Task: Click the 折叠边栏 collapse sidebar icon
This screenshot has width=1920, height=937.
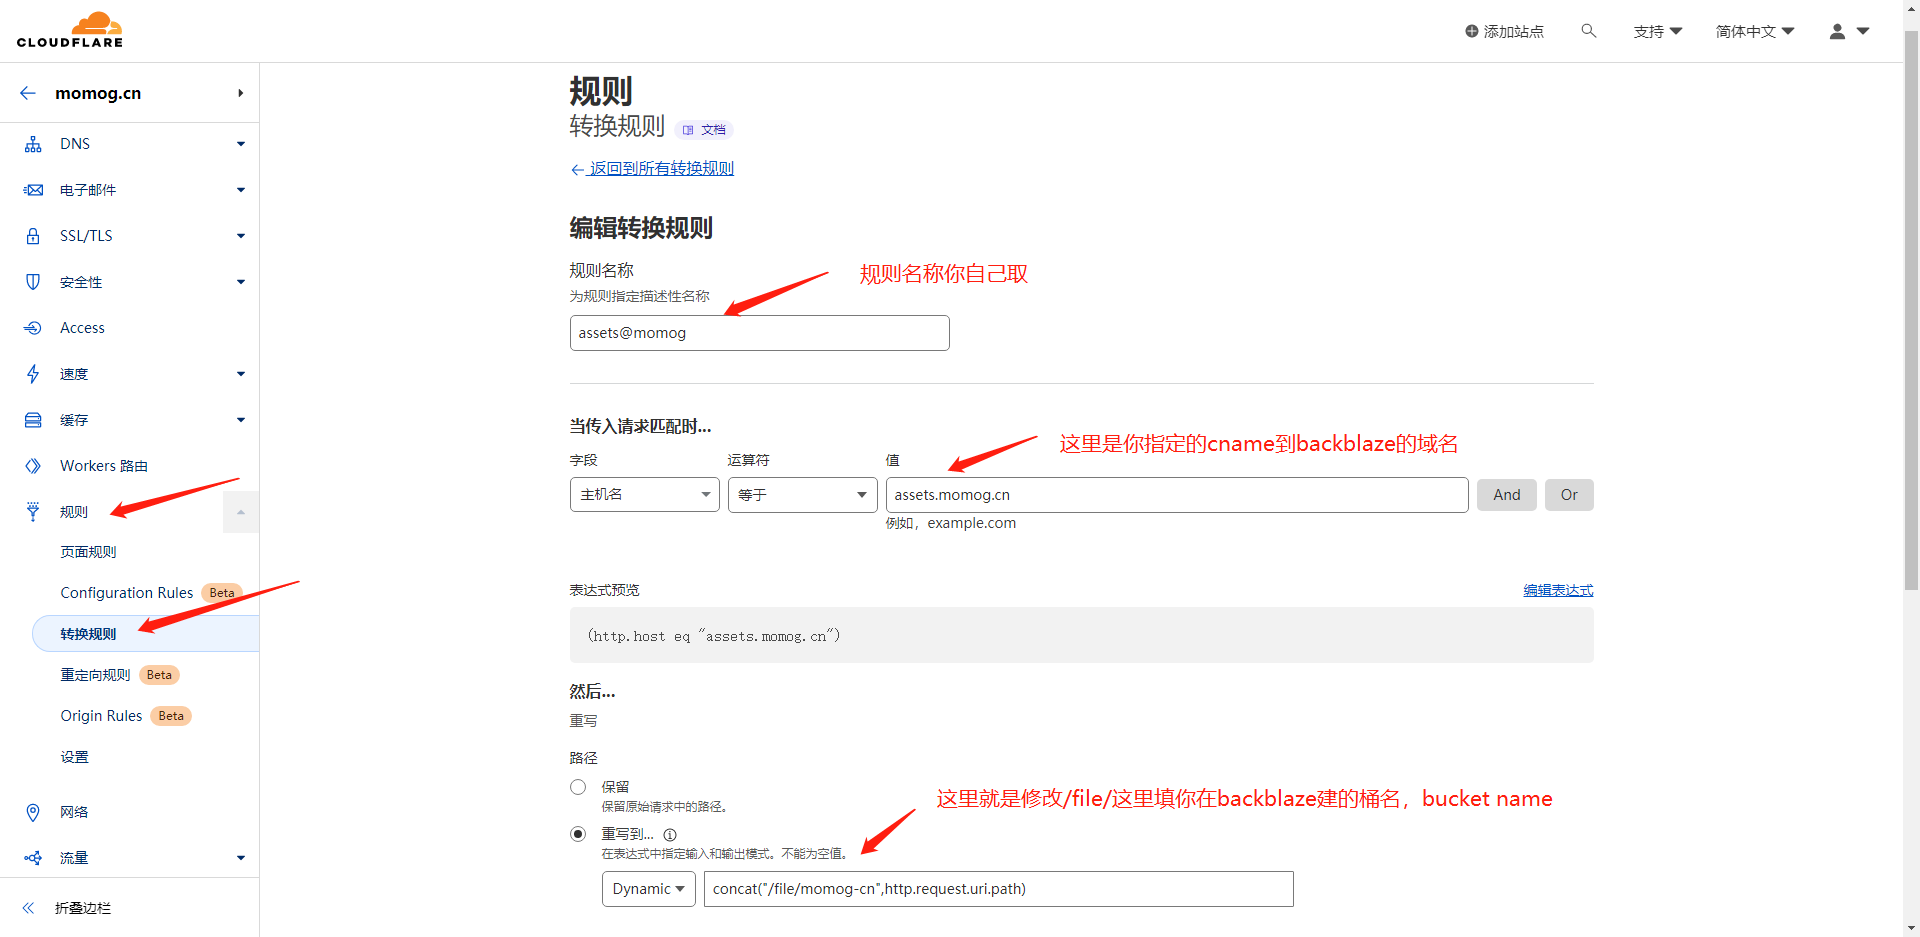Action: click(x=28, y=908)
